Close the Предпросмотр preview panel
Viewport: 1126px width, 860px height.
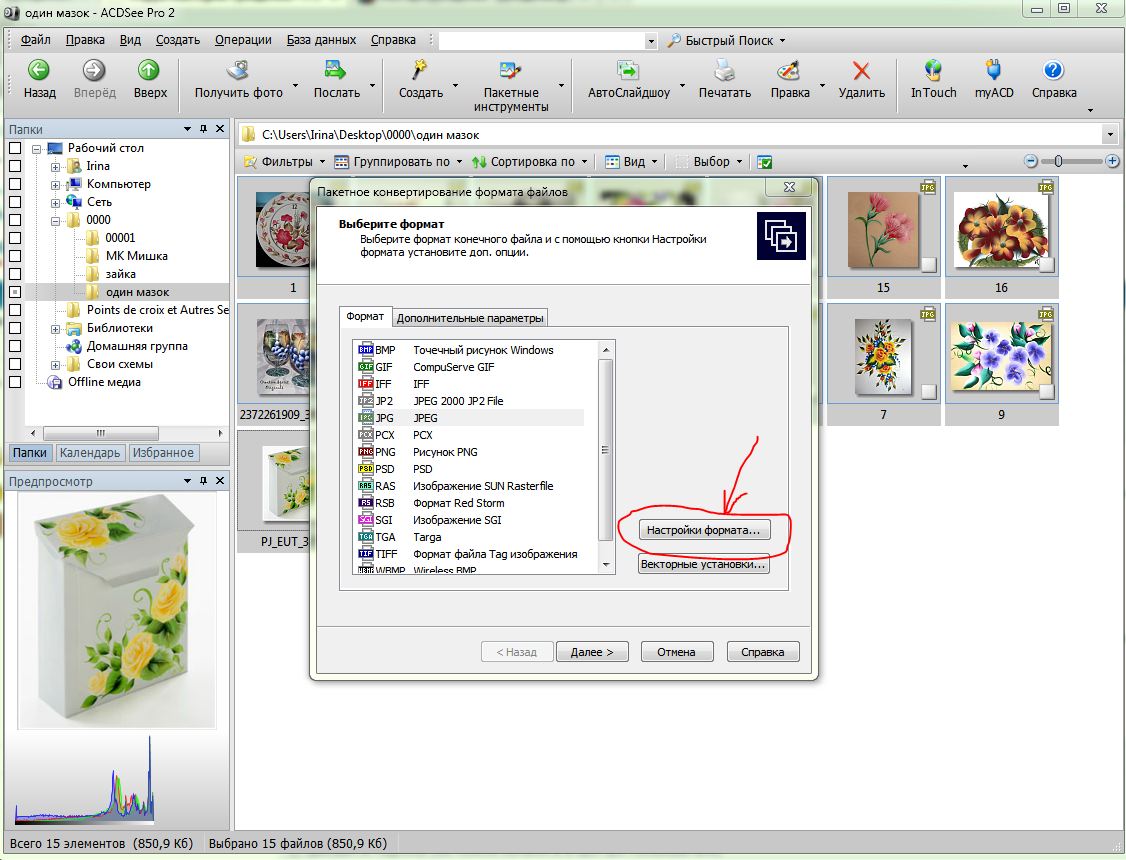pyautogui.click(x=220, y=480)
